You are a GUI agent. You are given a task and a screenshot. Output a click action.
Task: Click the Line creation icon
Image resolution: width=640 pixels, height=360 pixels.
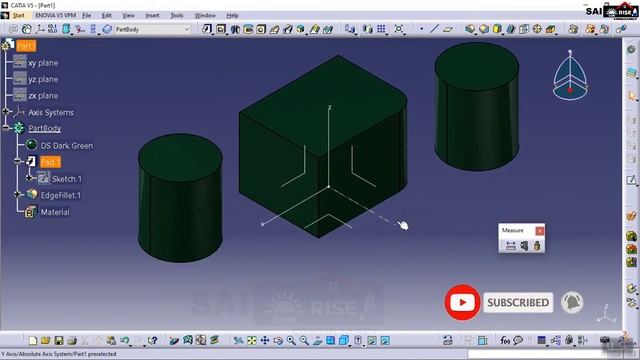tap(434, 29)
